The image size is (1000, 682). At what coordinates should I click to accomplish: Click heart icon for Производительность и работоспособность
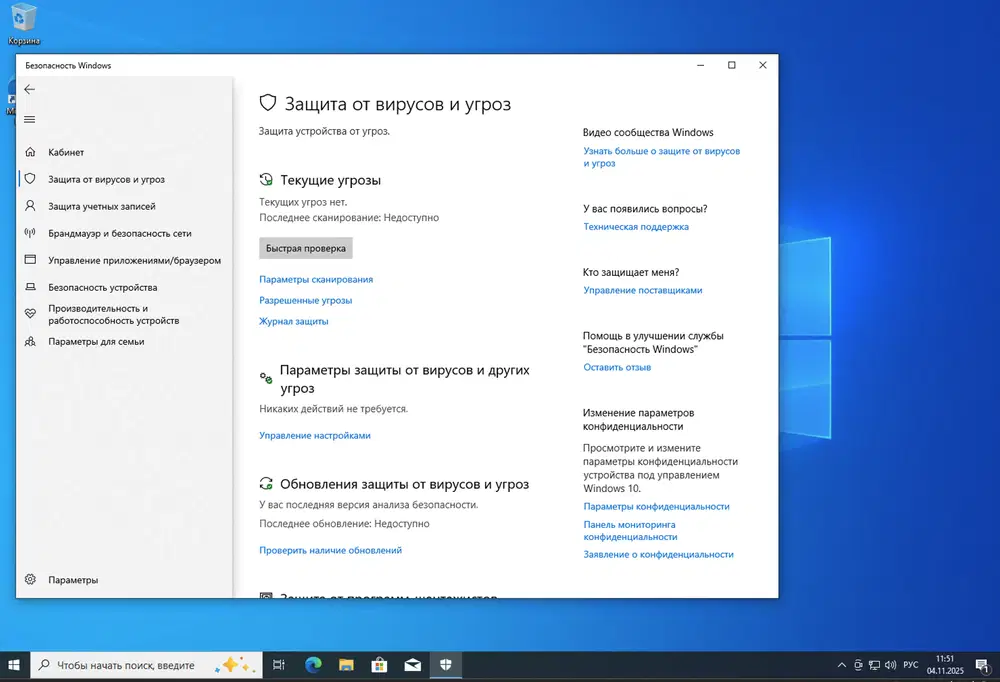pos(30,313)
